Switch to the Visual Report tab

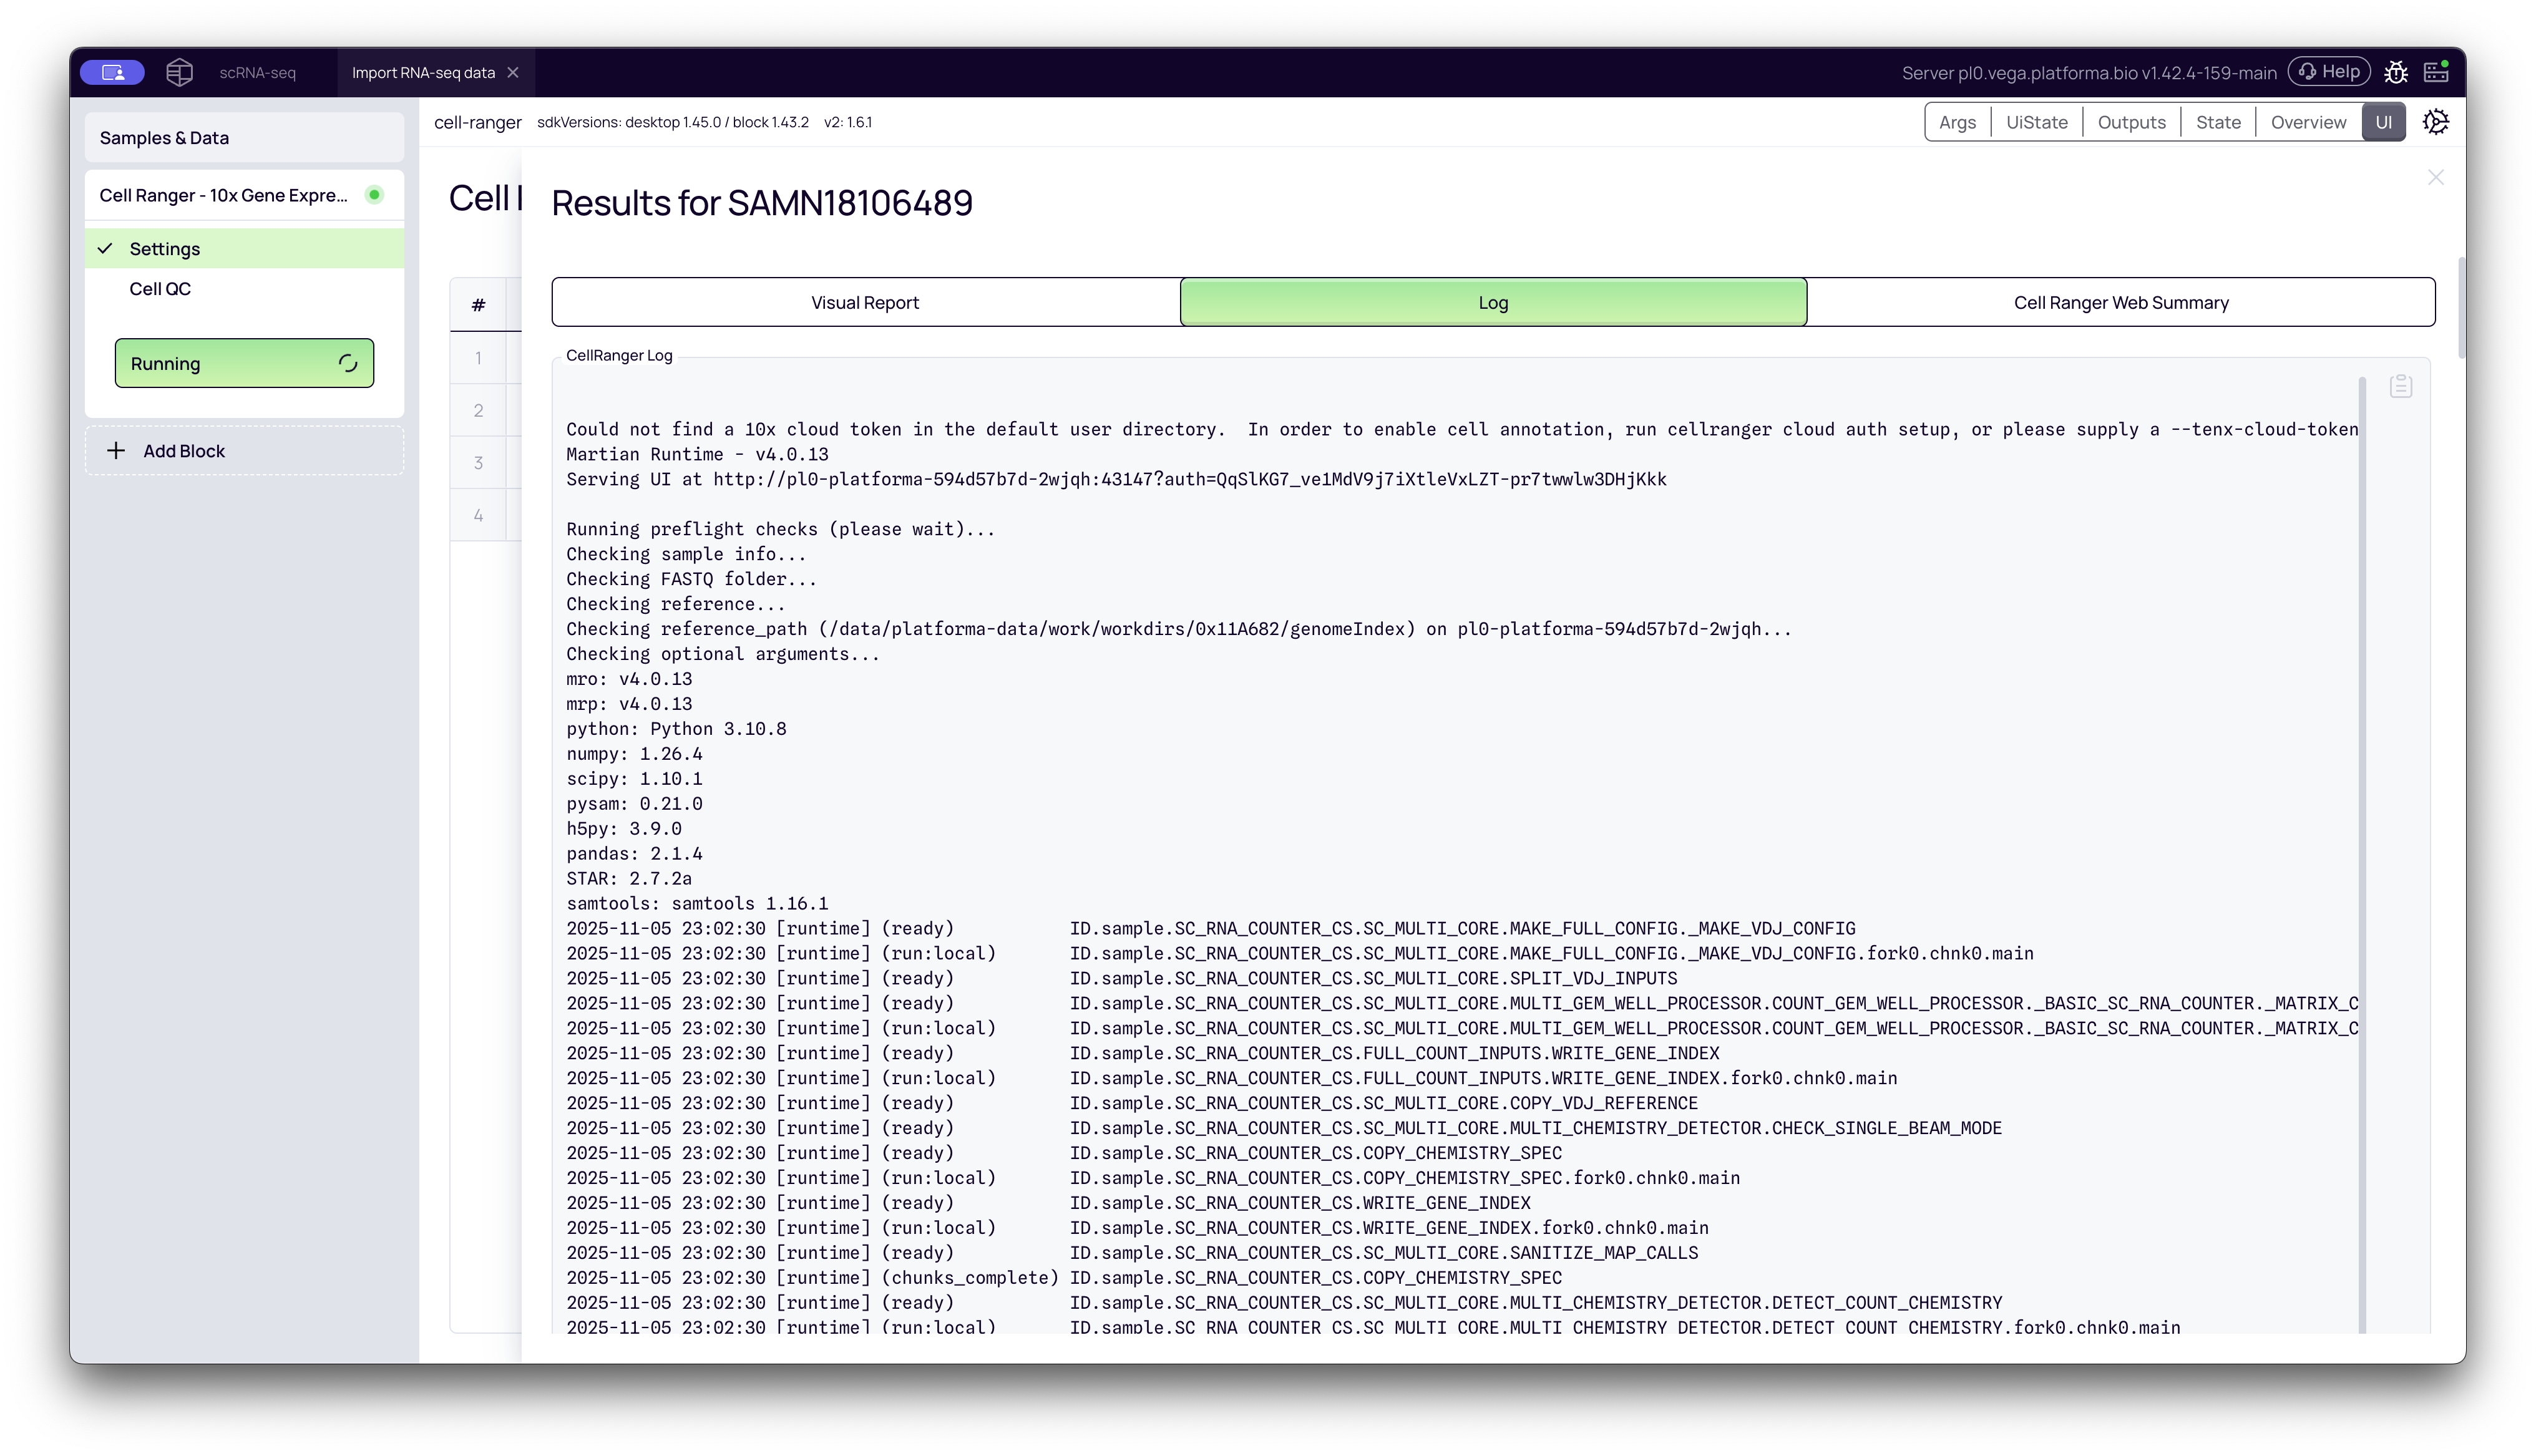click(864, 301)
